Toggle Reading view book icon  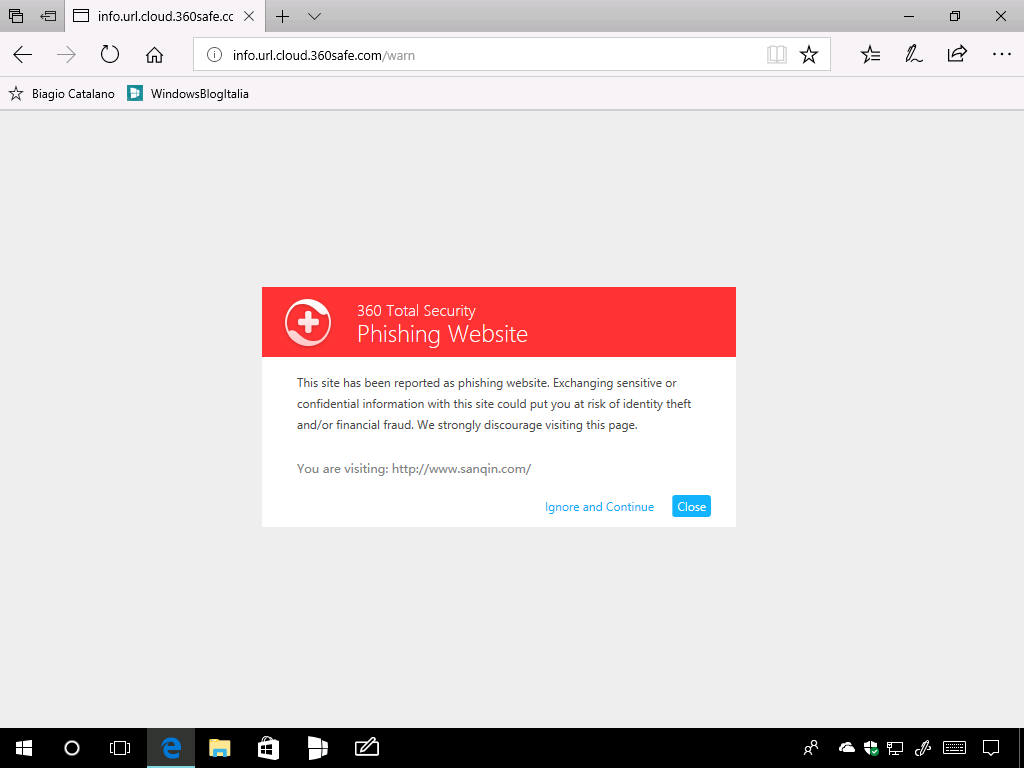(776, 55)
